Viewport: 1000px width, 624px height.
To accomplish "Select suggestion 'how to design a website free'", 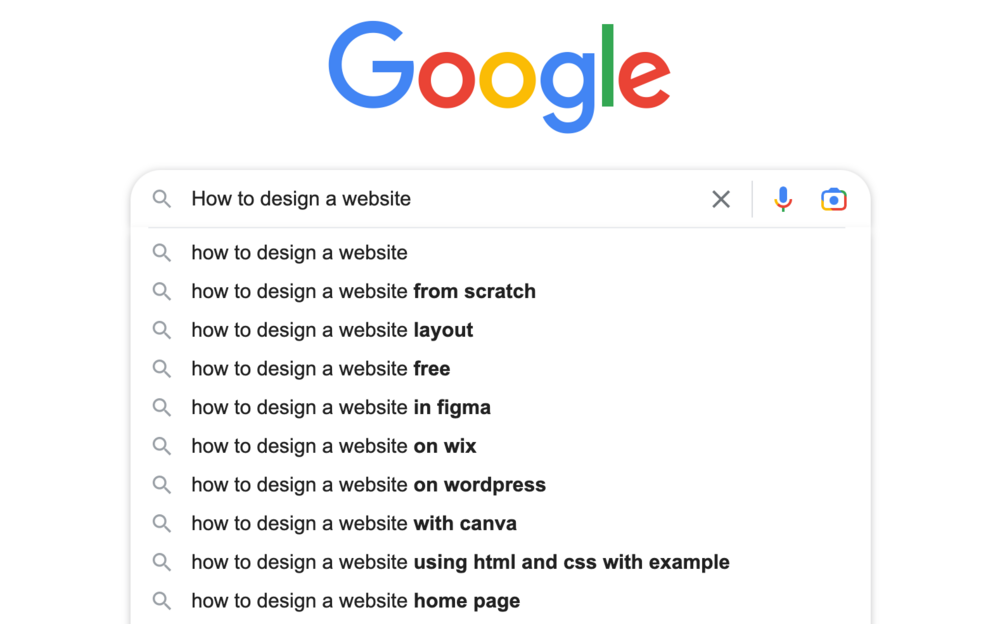I will 501,369.
